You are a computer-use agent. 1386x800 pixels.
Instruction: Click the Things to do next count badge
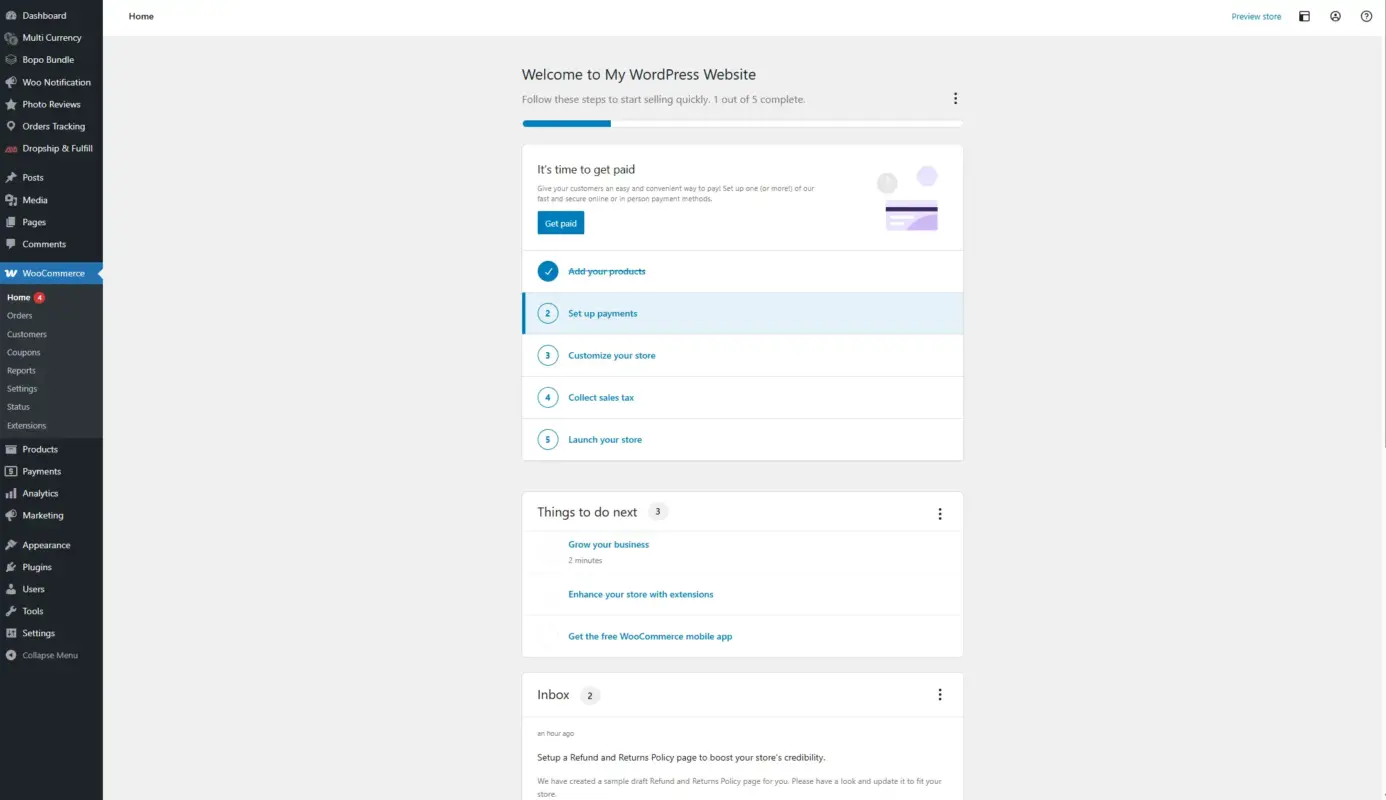657,511
